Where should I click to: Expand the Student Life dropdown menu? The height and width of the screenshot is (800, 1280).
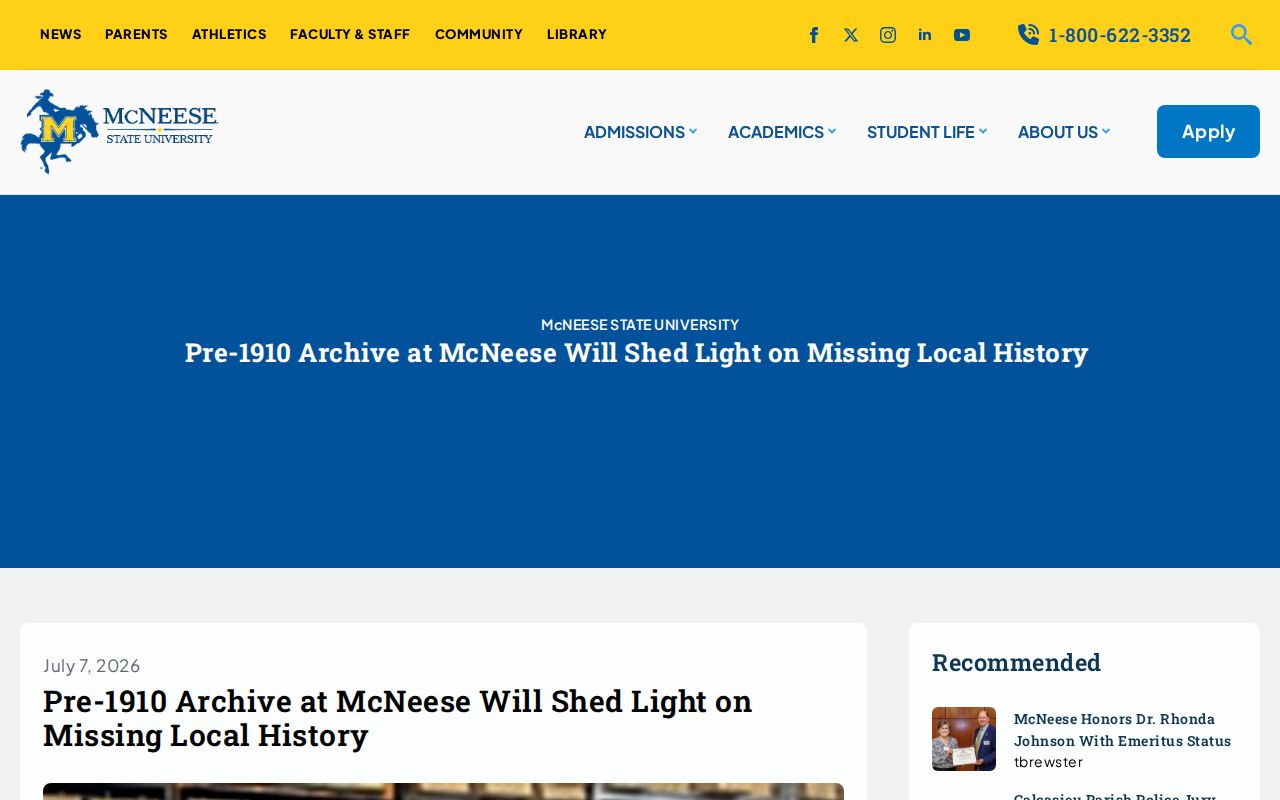927,132
